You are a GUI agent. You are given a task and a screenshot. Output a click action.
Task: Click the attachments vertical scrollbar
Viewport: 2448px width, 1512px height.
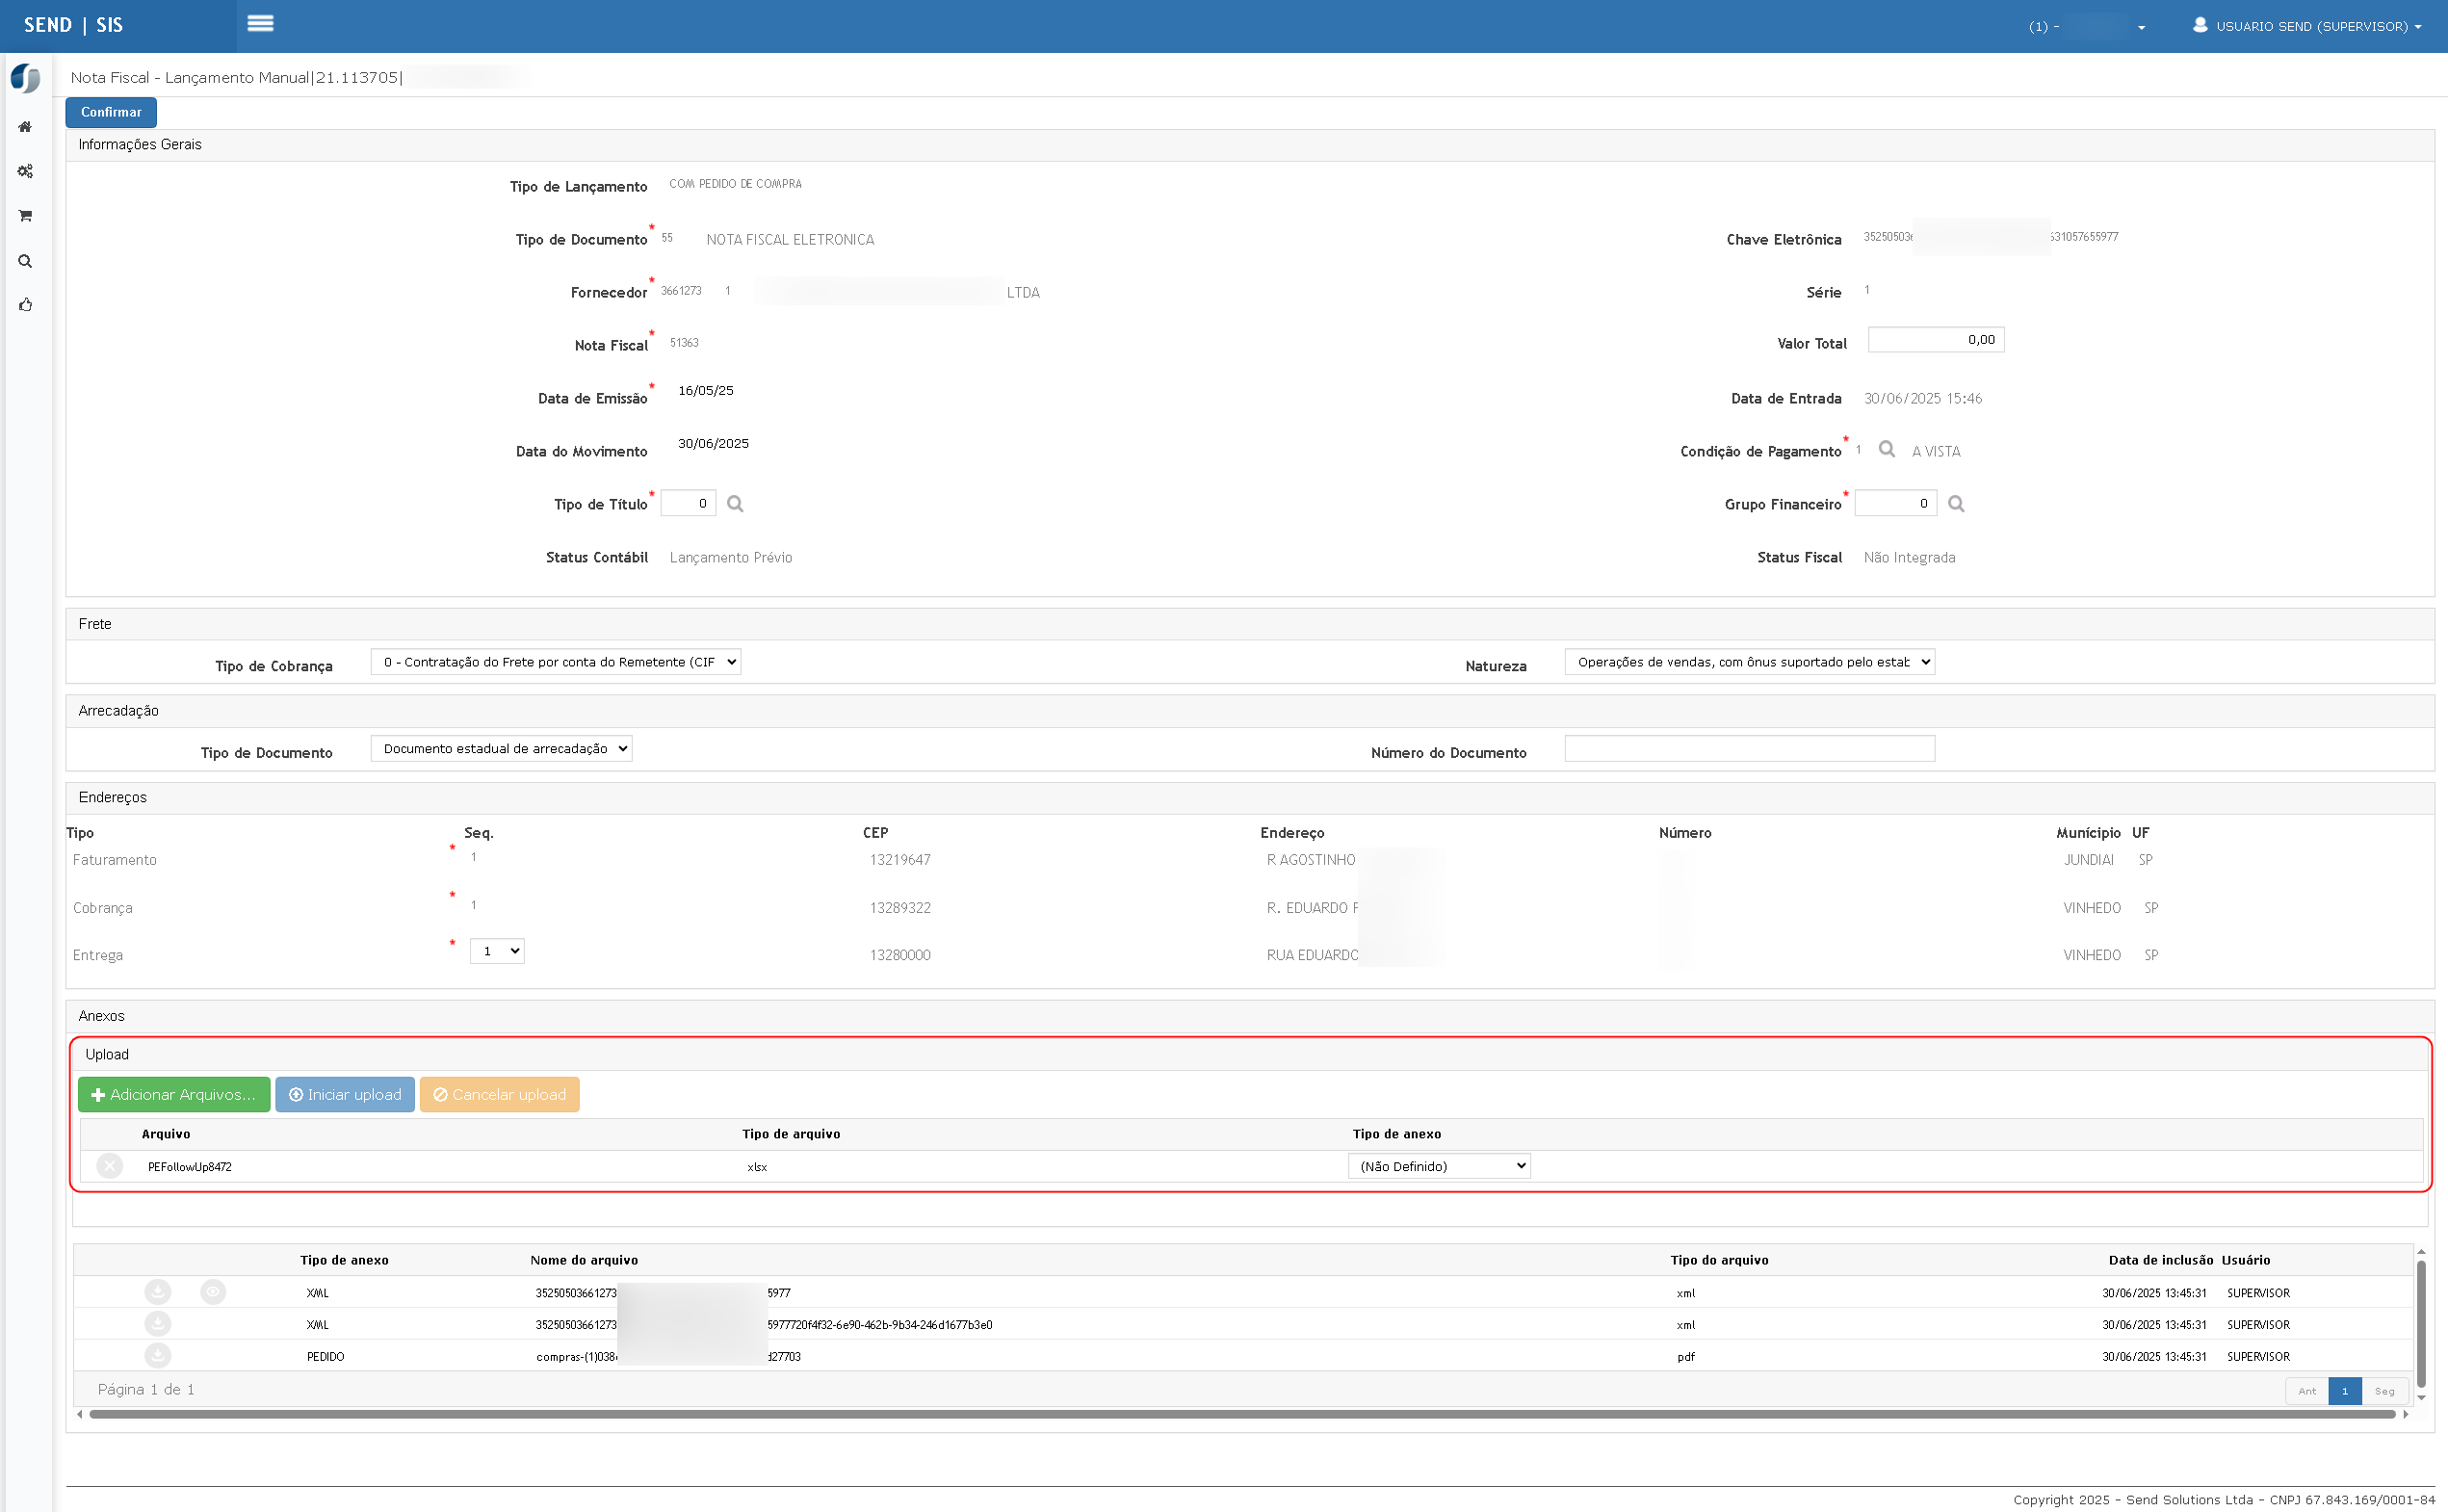[2421, 1325]
